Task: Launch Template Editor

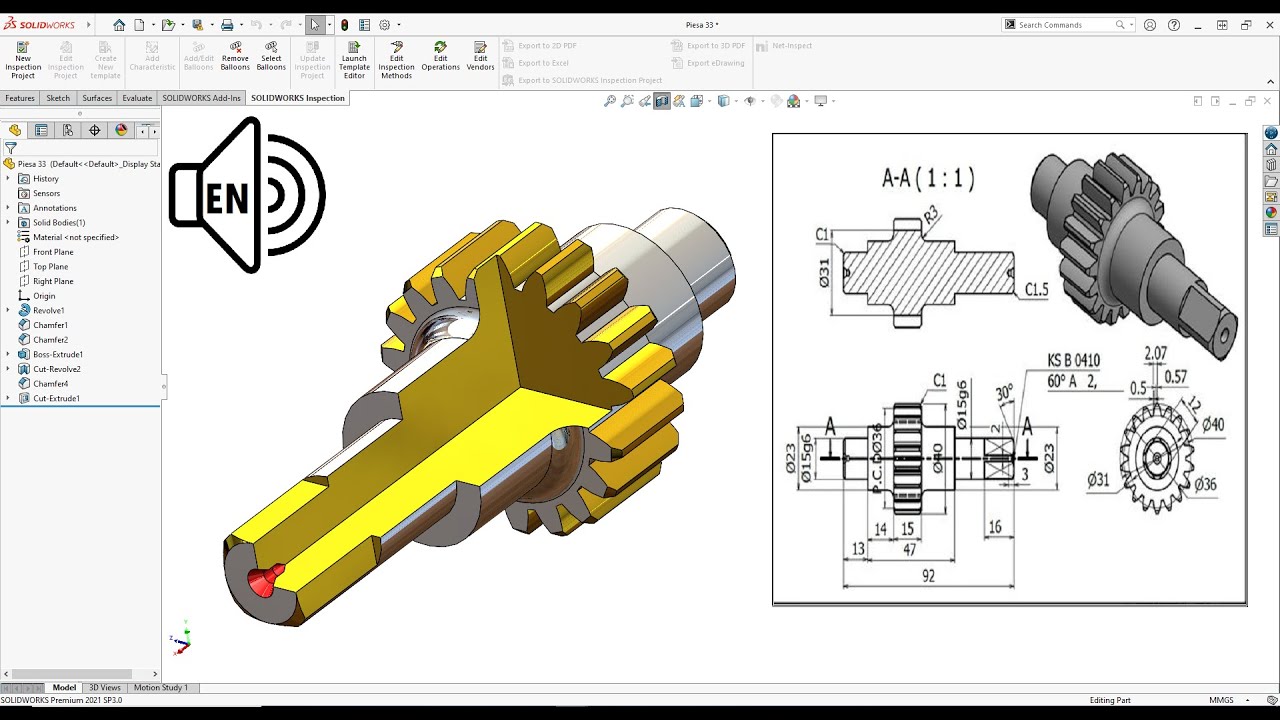Action: [354, 60]
